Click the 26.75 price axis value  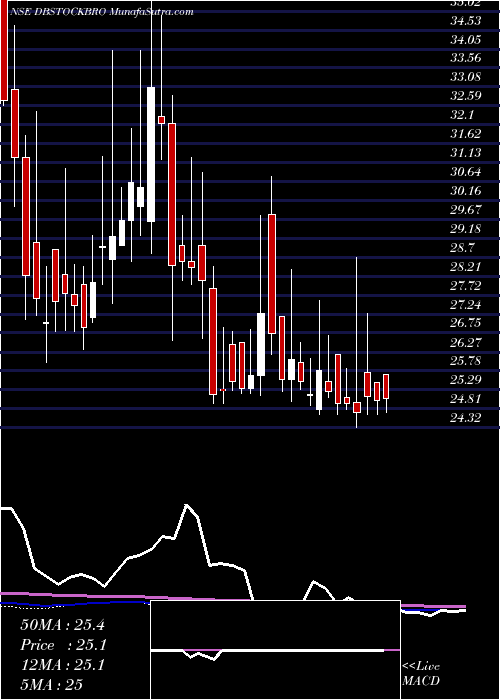466,324
